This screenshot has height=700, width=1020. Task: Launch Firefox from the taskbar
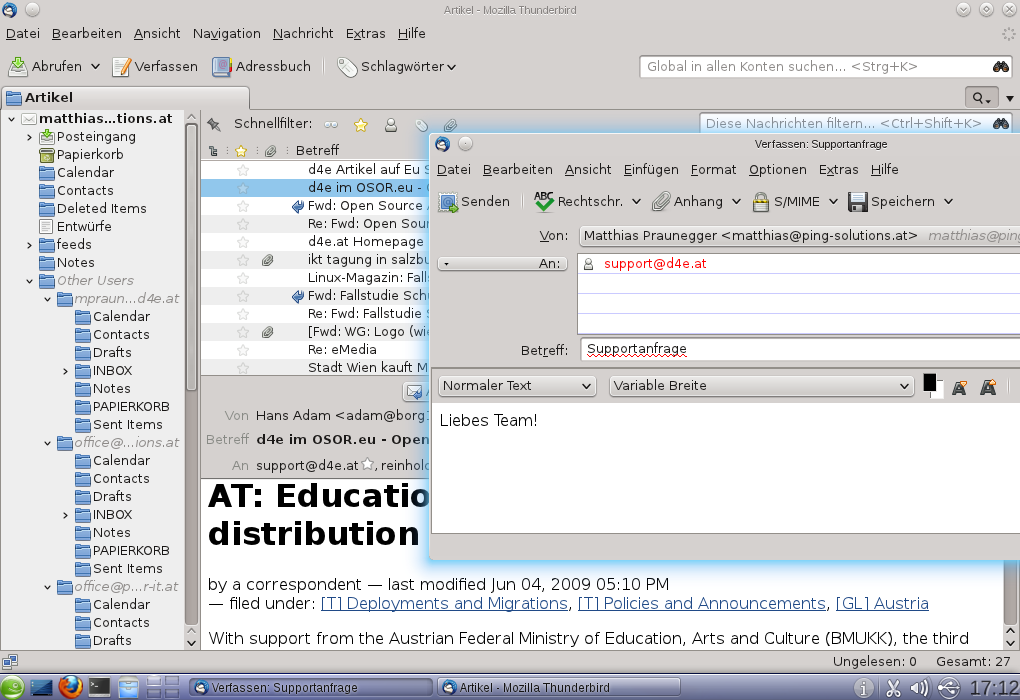70,687
